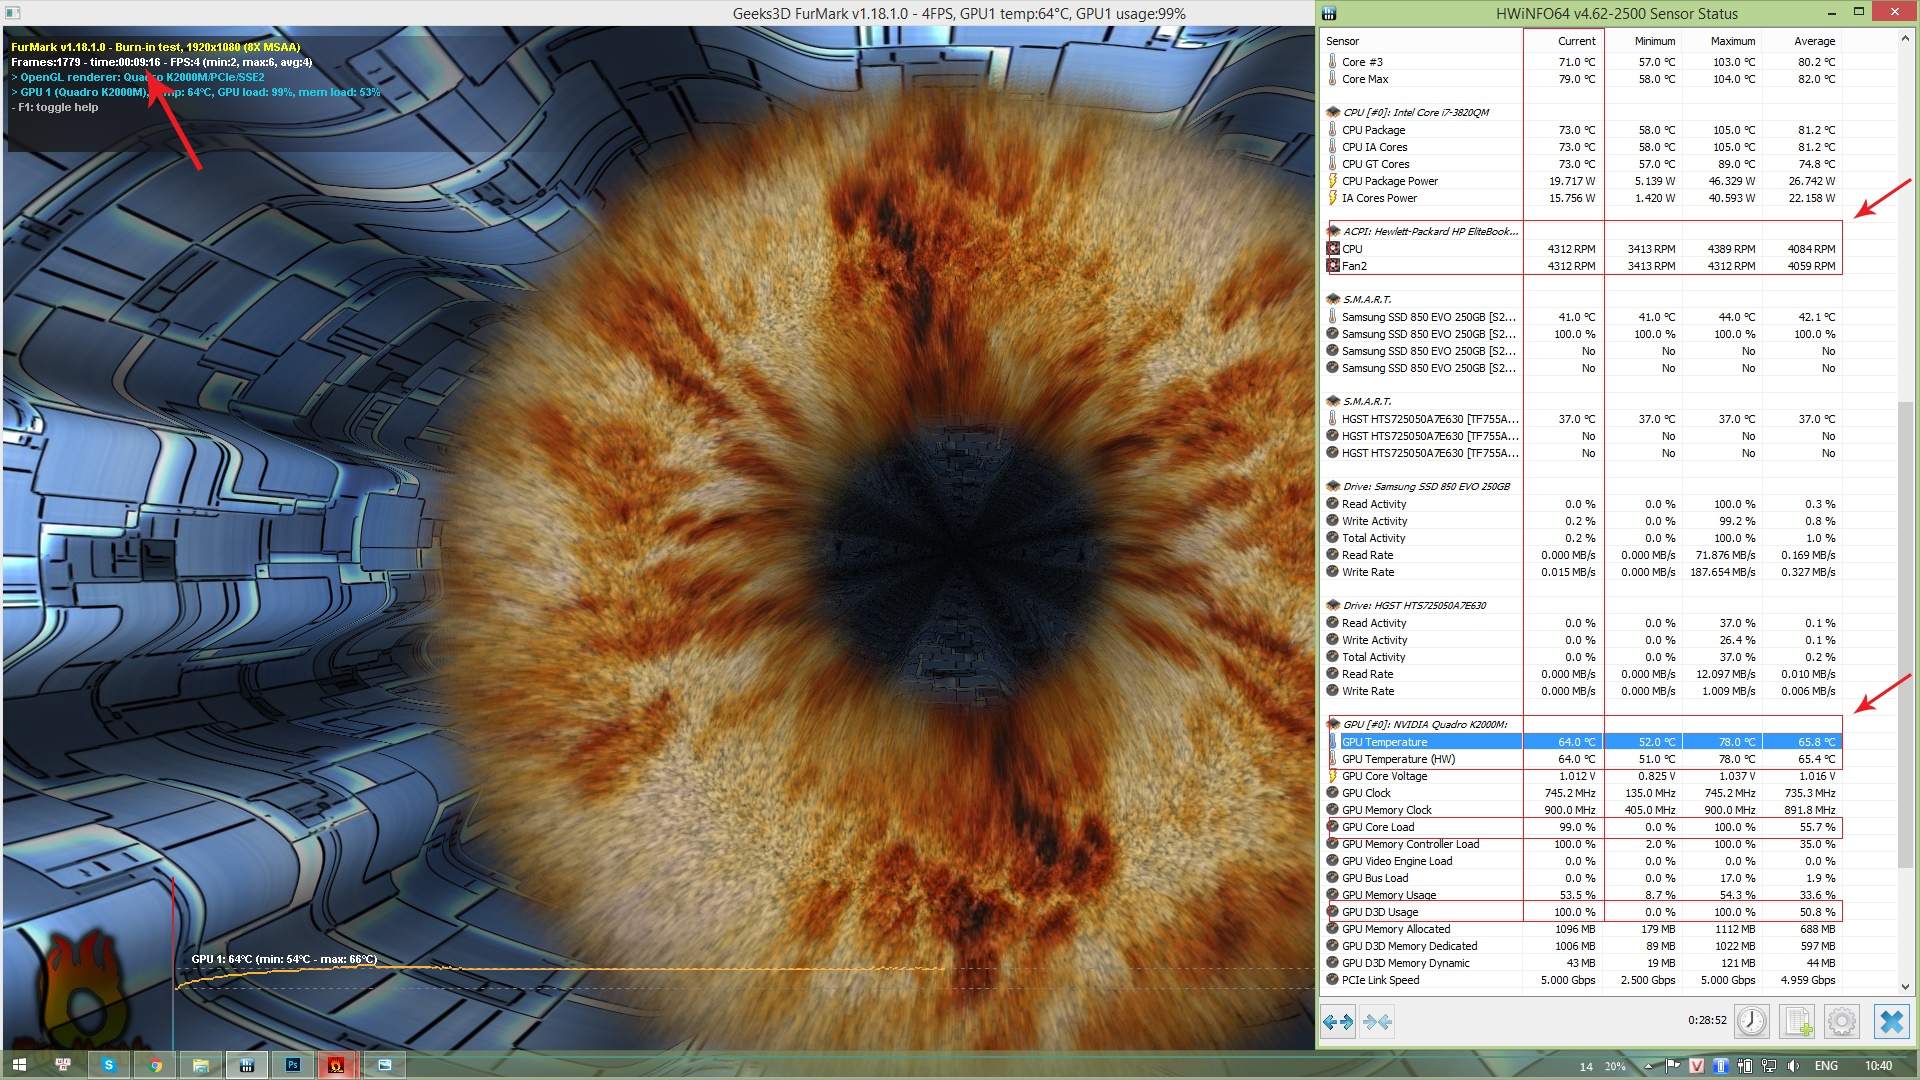This screenshot has width=1920, height=1080.
Task: Click the FurMark window title bar
Action: 658,13
